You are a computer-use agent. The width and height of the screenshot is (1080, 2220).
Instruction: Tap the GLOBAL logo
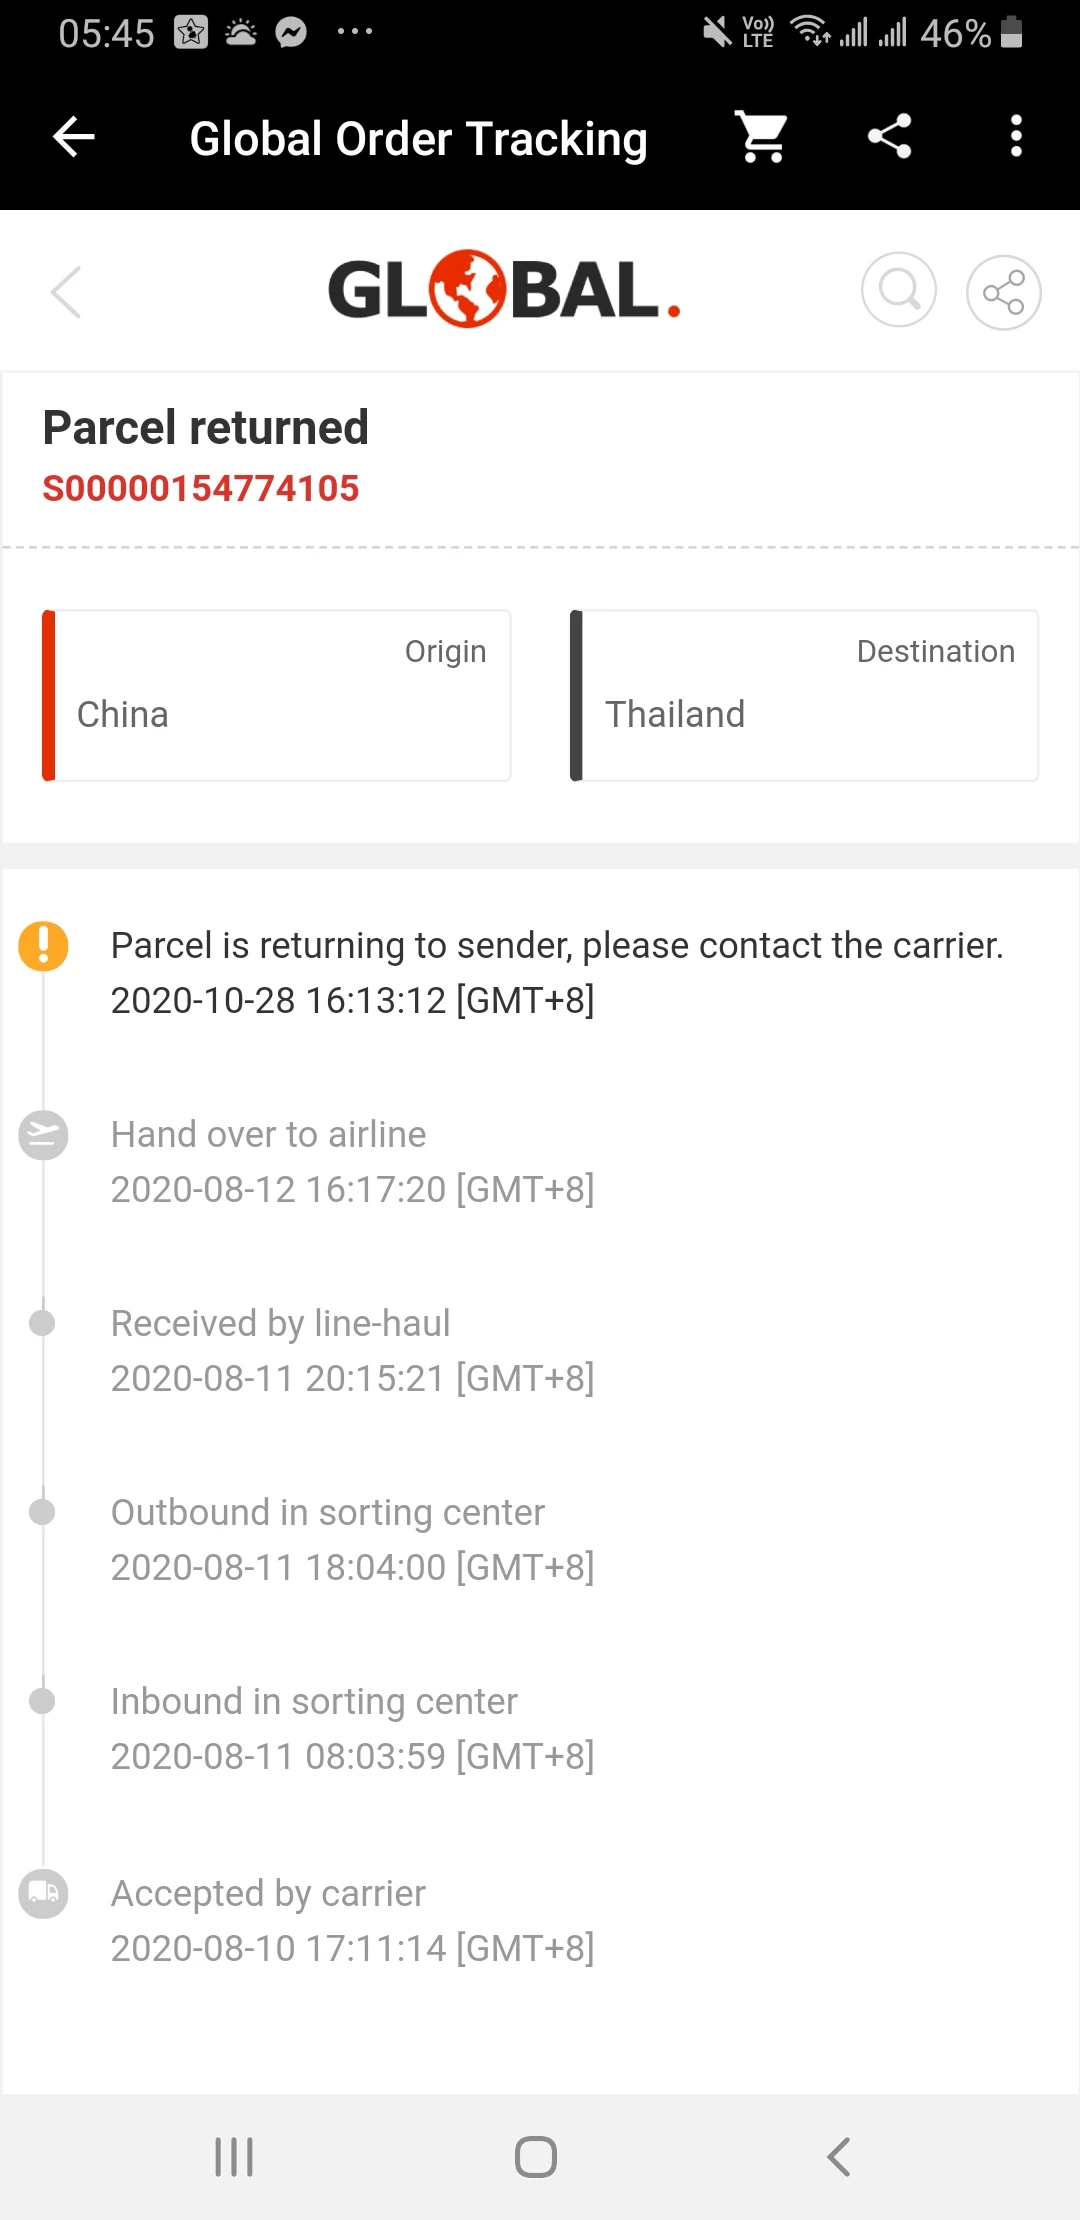tap(503, 290)
